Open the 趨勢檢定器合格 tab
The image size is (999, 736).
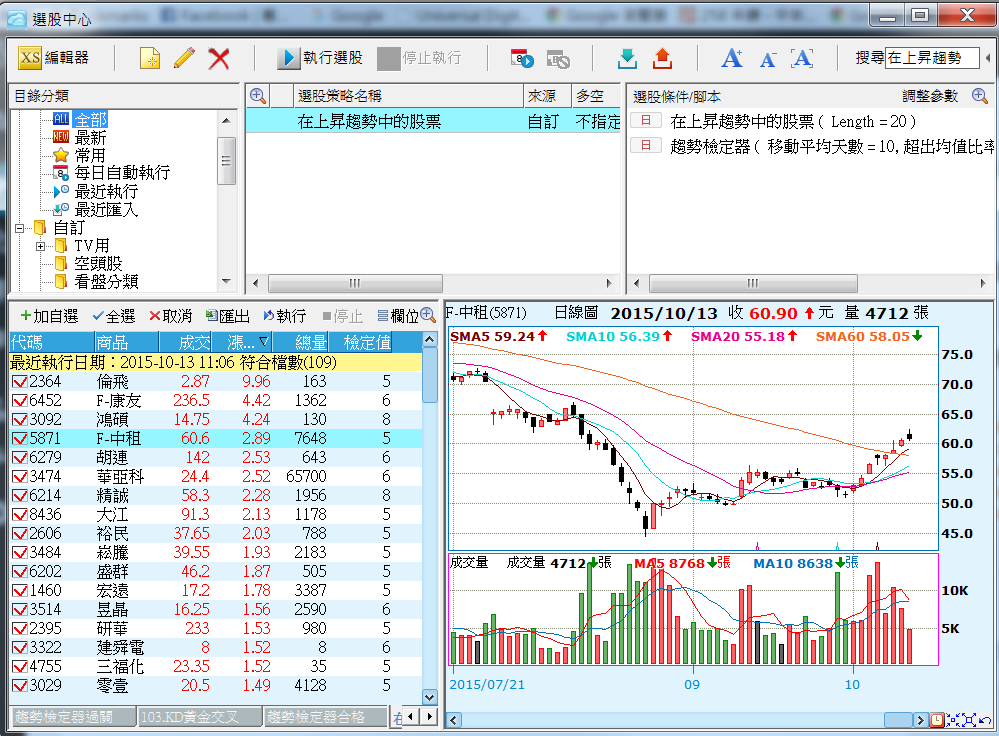coord(326,717)
